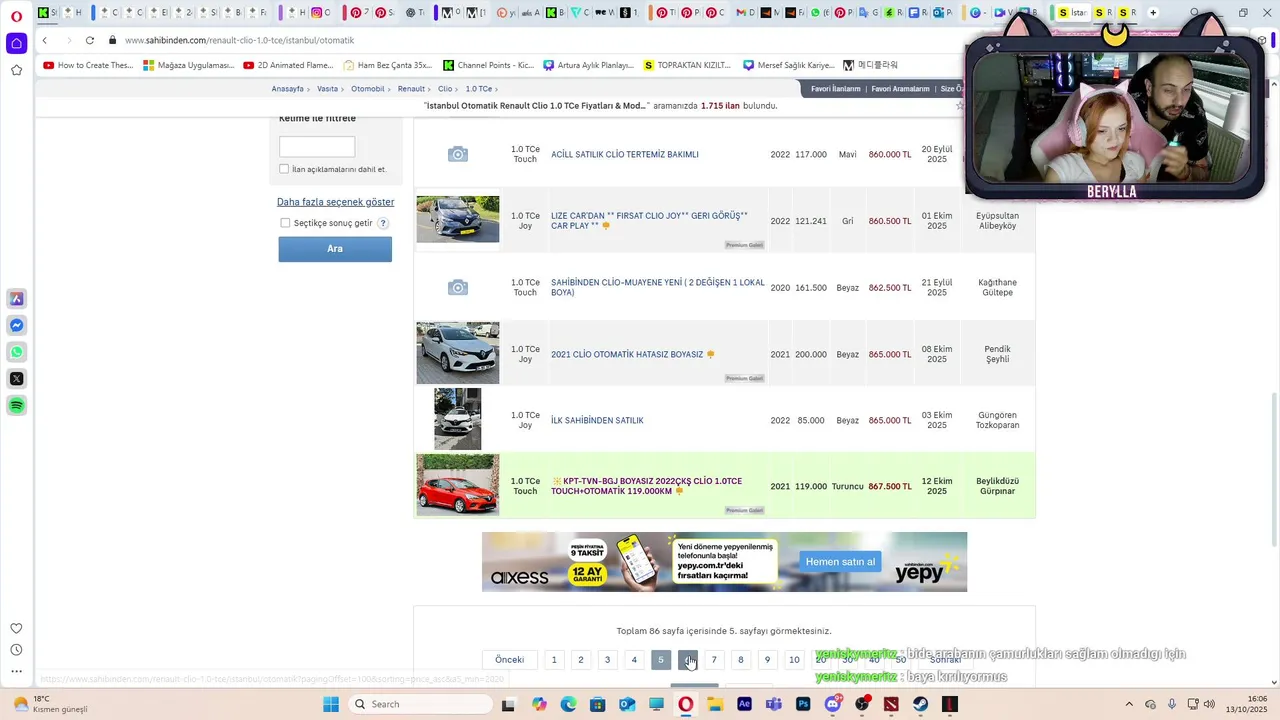Click the Windows taskbar Search box
1280x720 pixels.
420,704
